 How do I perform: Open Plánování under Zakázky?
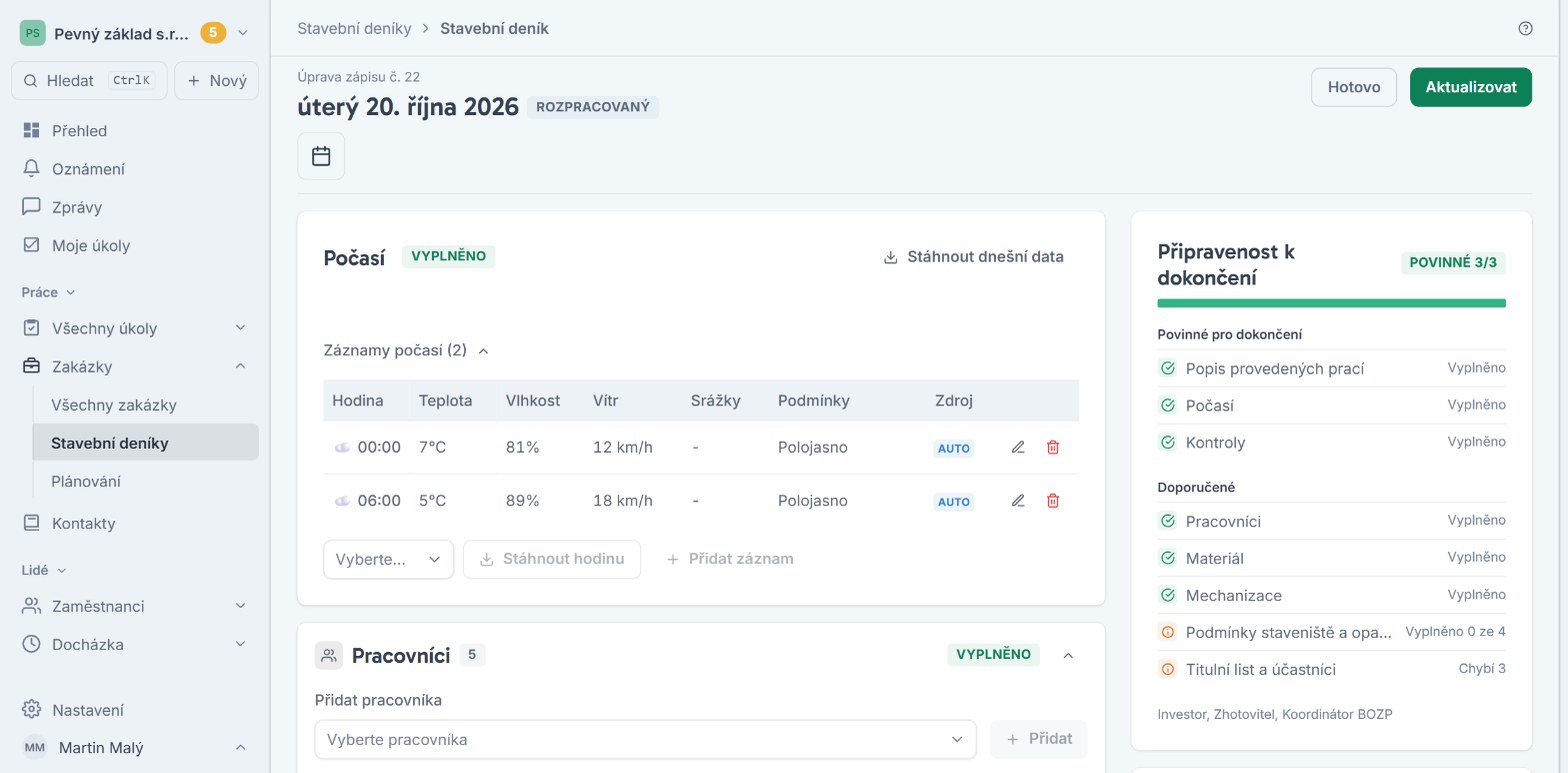[x=146, y=481]
